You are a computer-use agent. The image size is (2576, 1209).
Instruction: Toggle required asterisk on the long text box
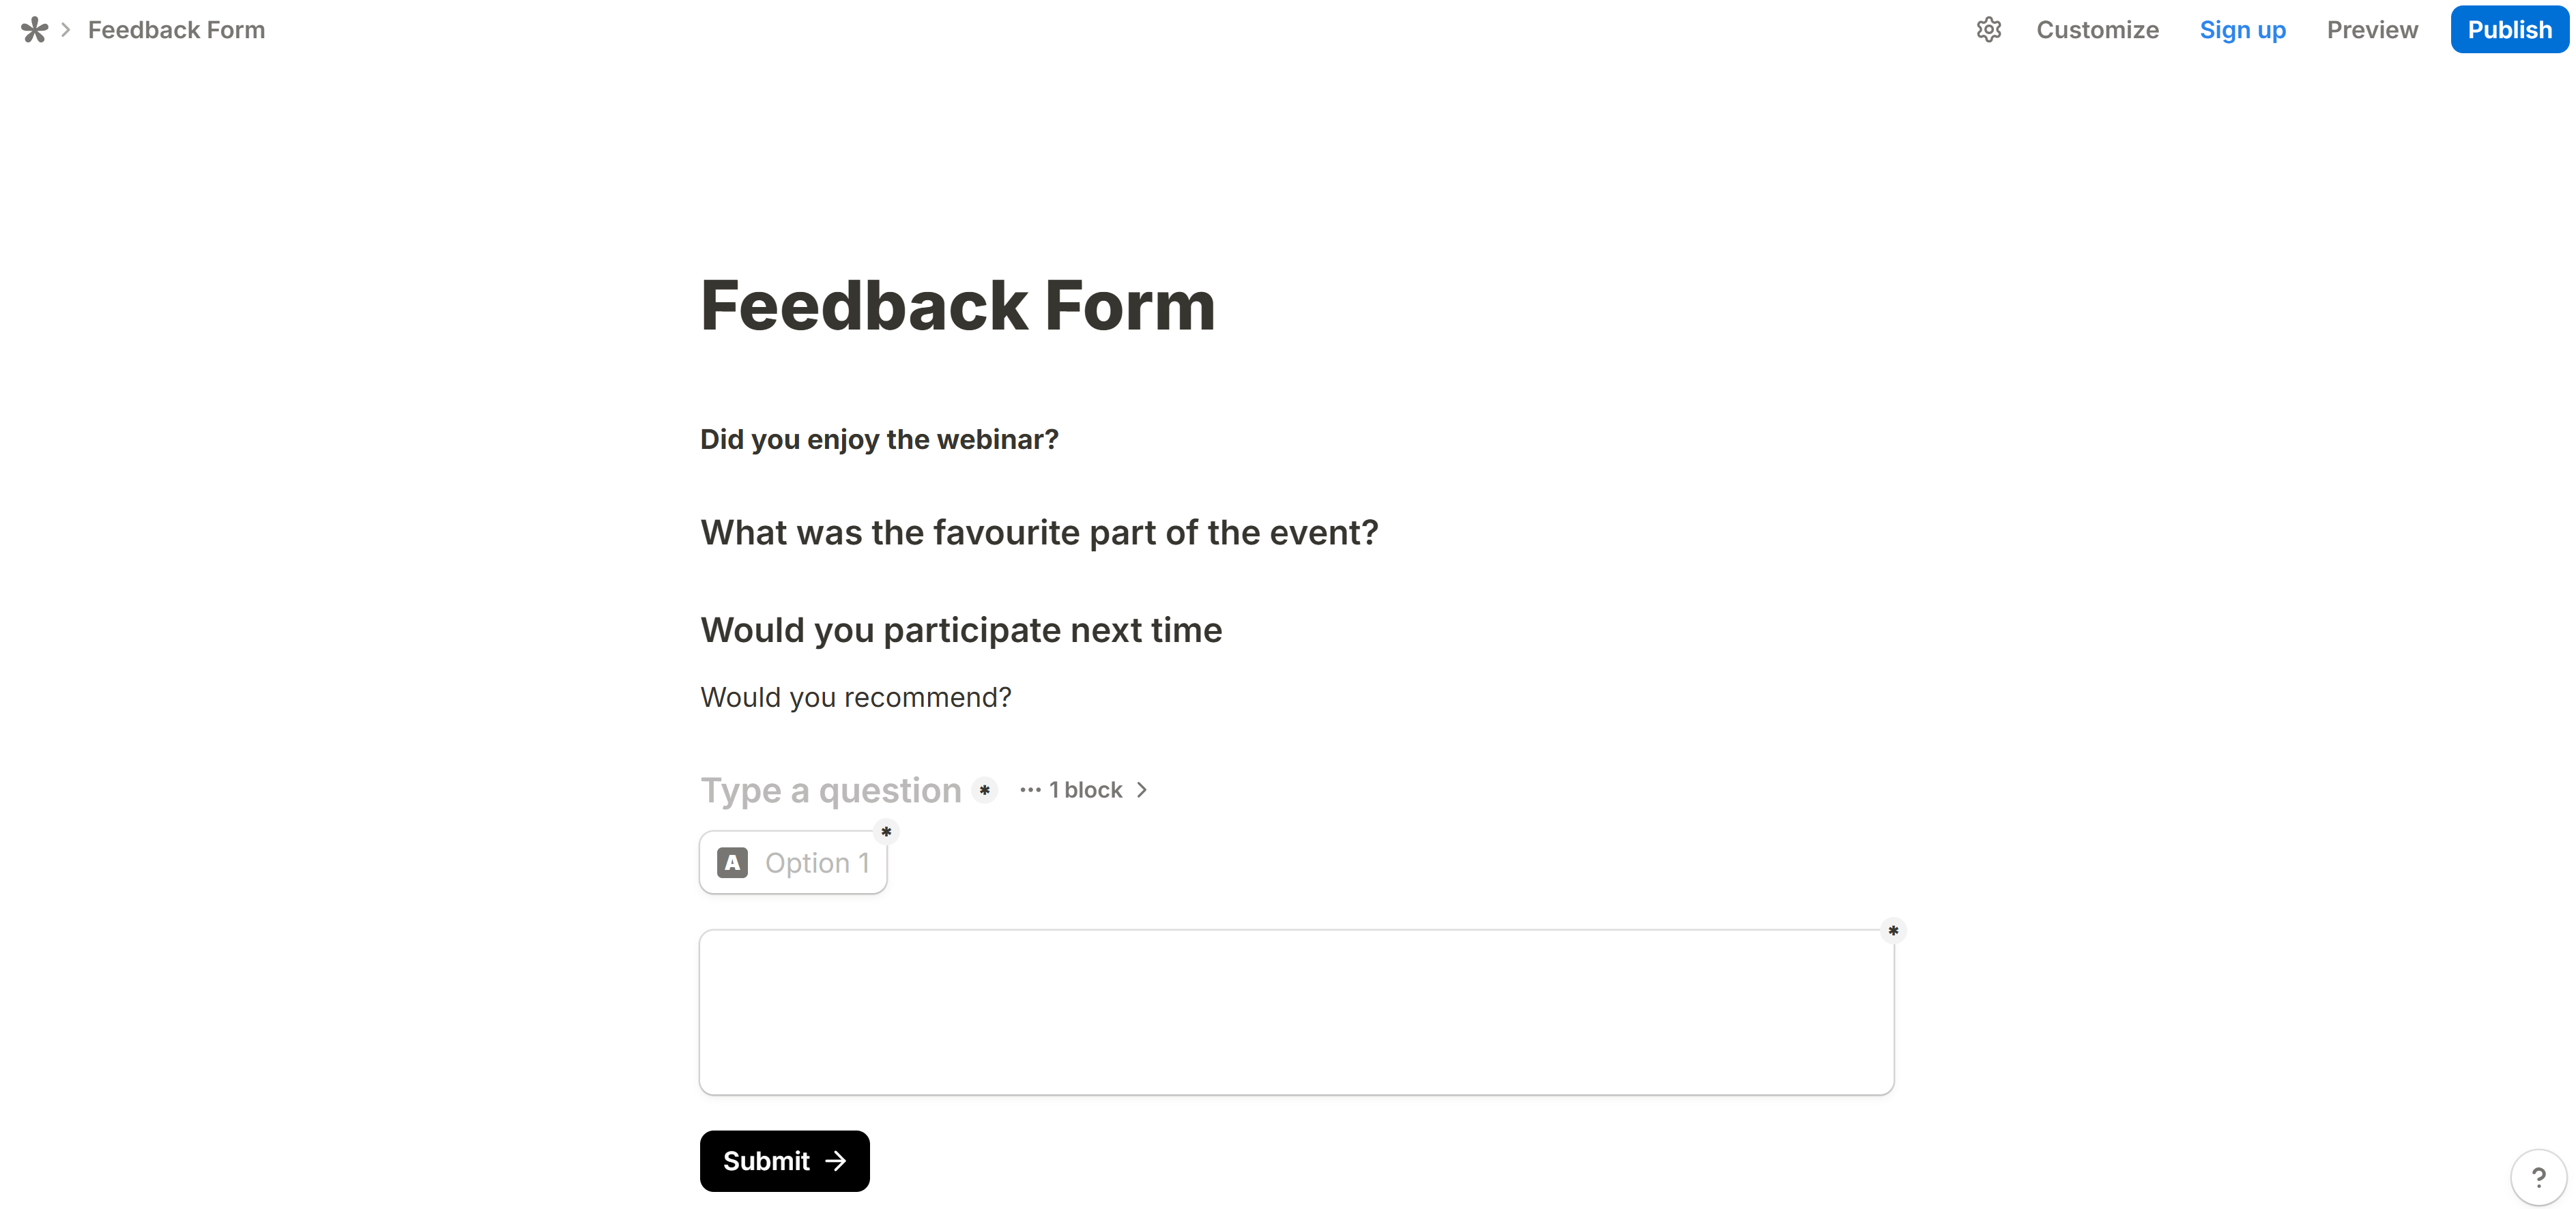click(x=1893, y=931)
